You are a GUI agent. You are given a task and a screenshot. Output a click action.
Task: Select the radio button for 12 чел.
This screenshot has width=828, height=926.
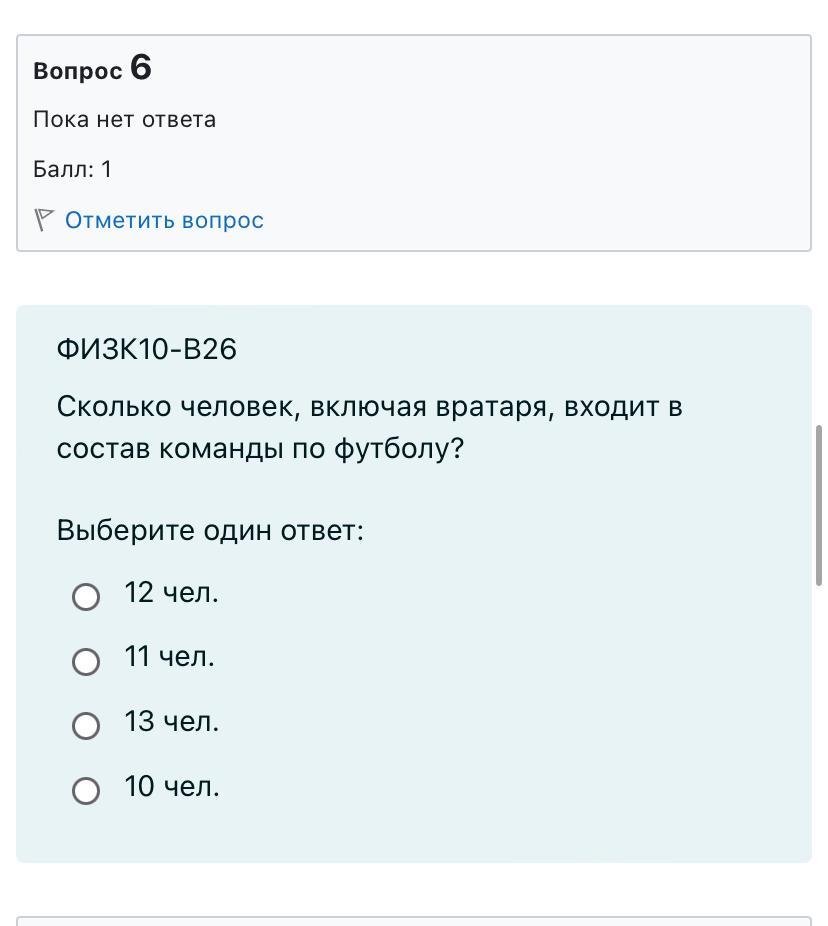tap(86, 597)
